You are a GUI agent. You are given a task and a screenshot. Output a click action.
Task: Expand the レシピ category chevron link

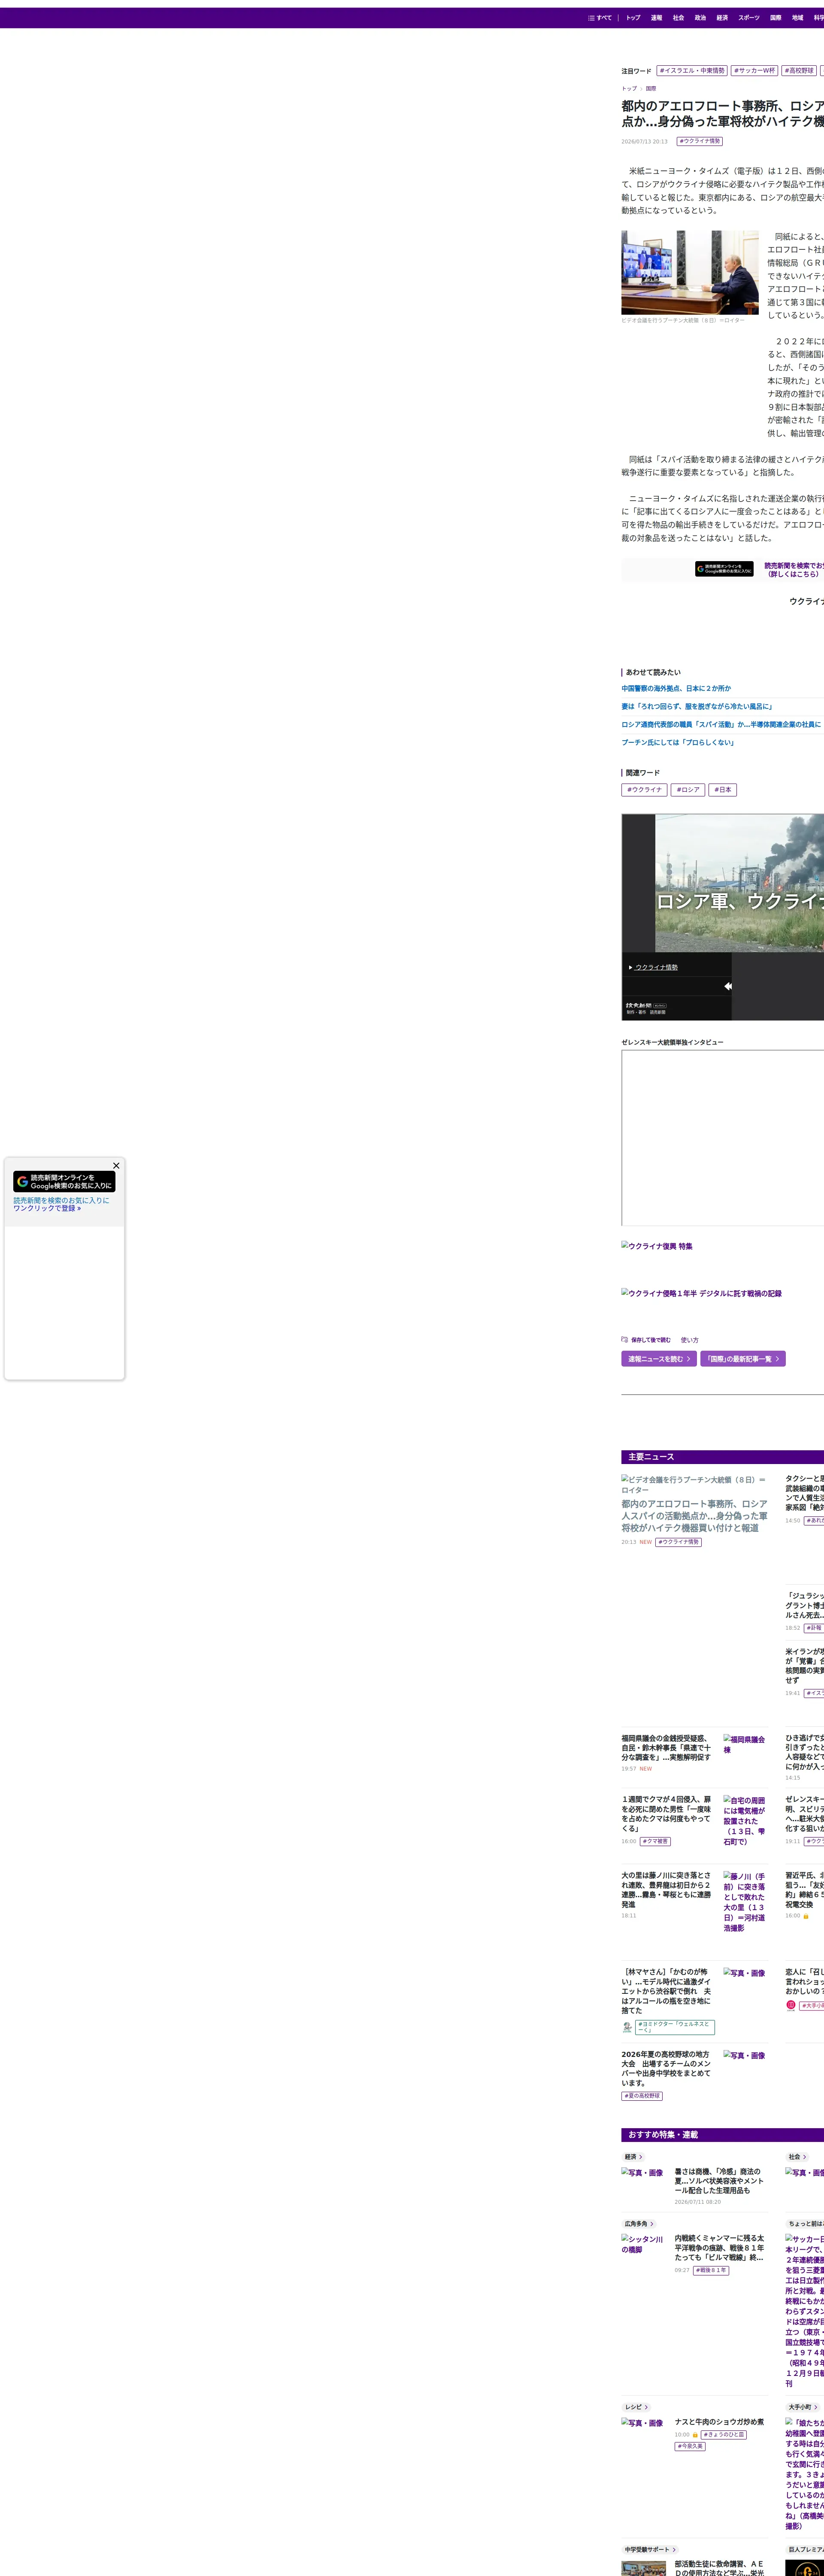tap(636, 2407)
